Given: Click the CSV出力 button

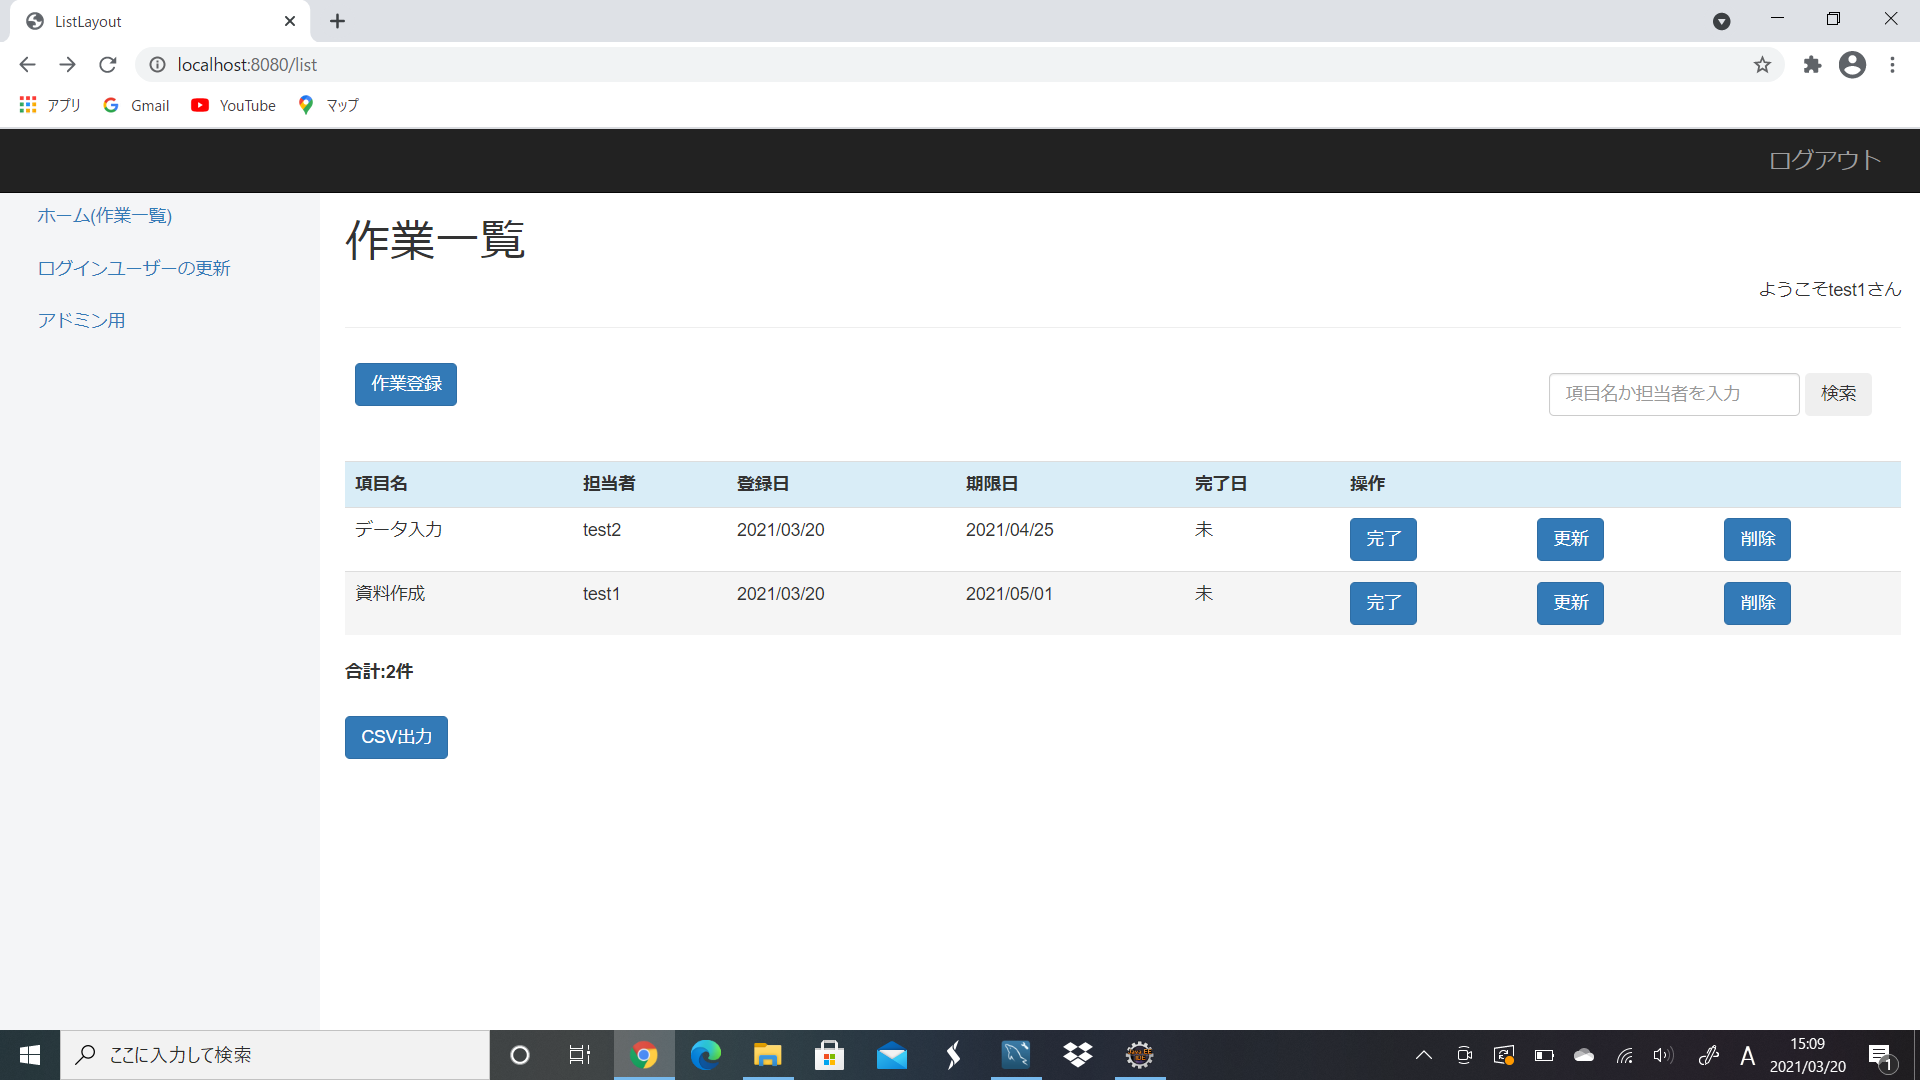Looking at the screenshot, I should 396,737.
